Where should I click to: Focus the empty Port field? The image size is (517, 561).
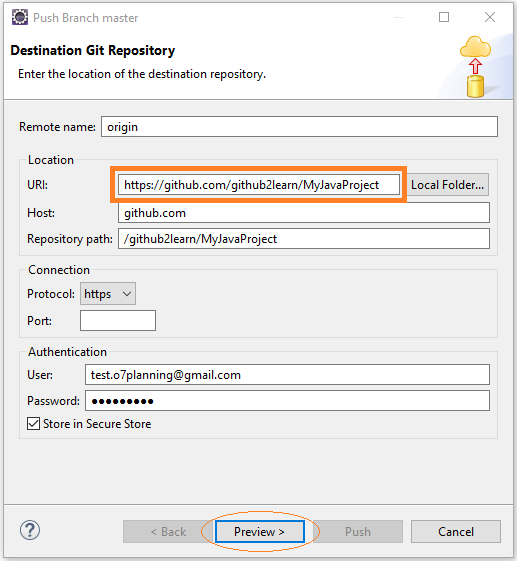coord(118,321)
